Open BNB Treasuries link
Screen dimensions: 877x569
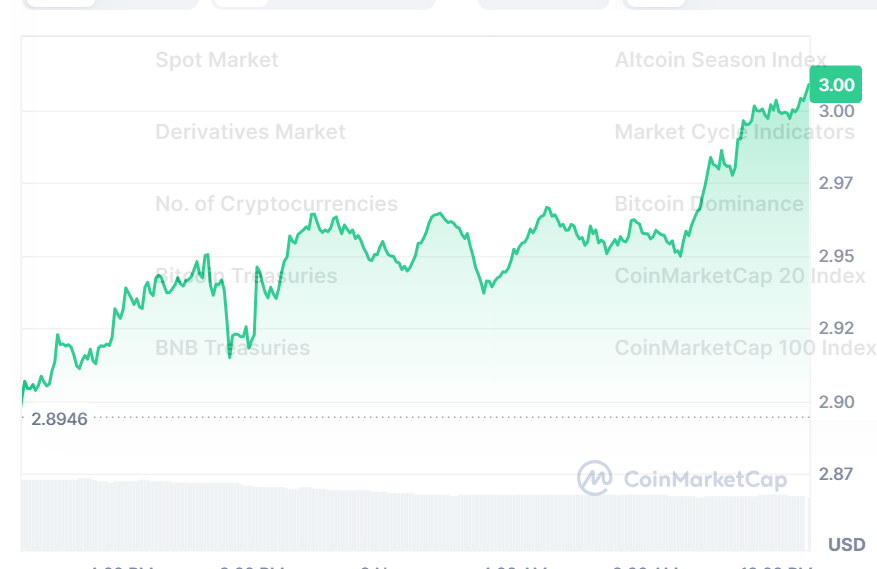232,348
